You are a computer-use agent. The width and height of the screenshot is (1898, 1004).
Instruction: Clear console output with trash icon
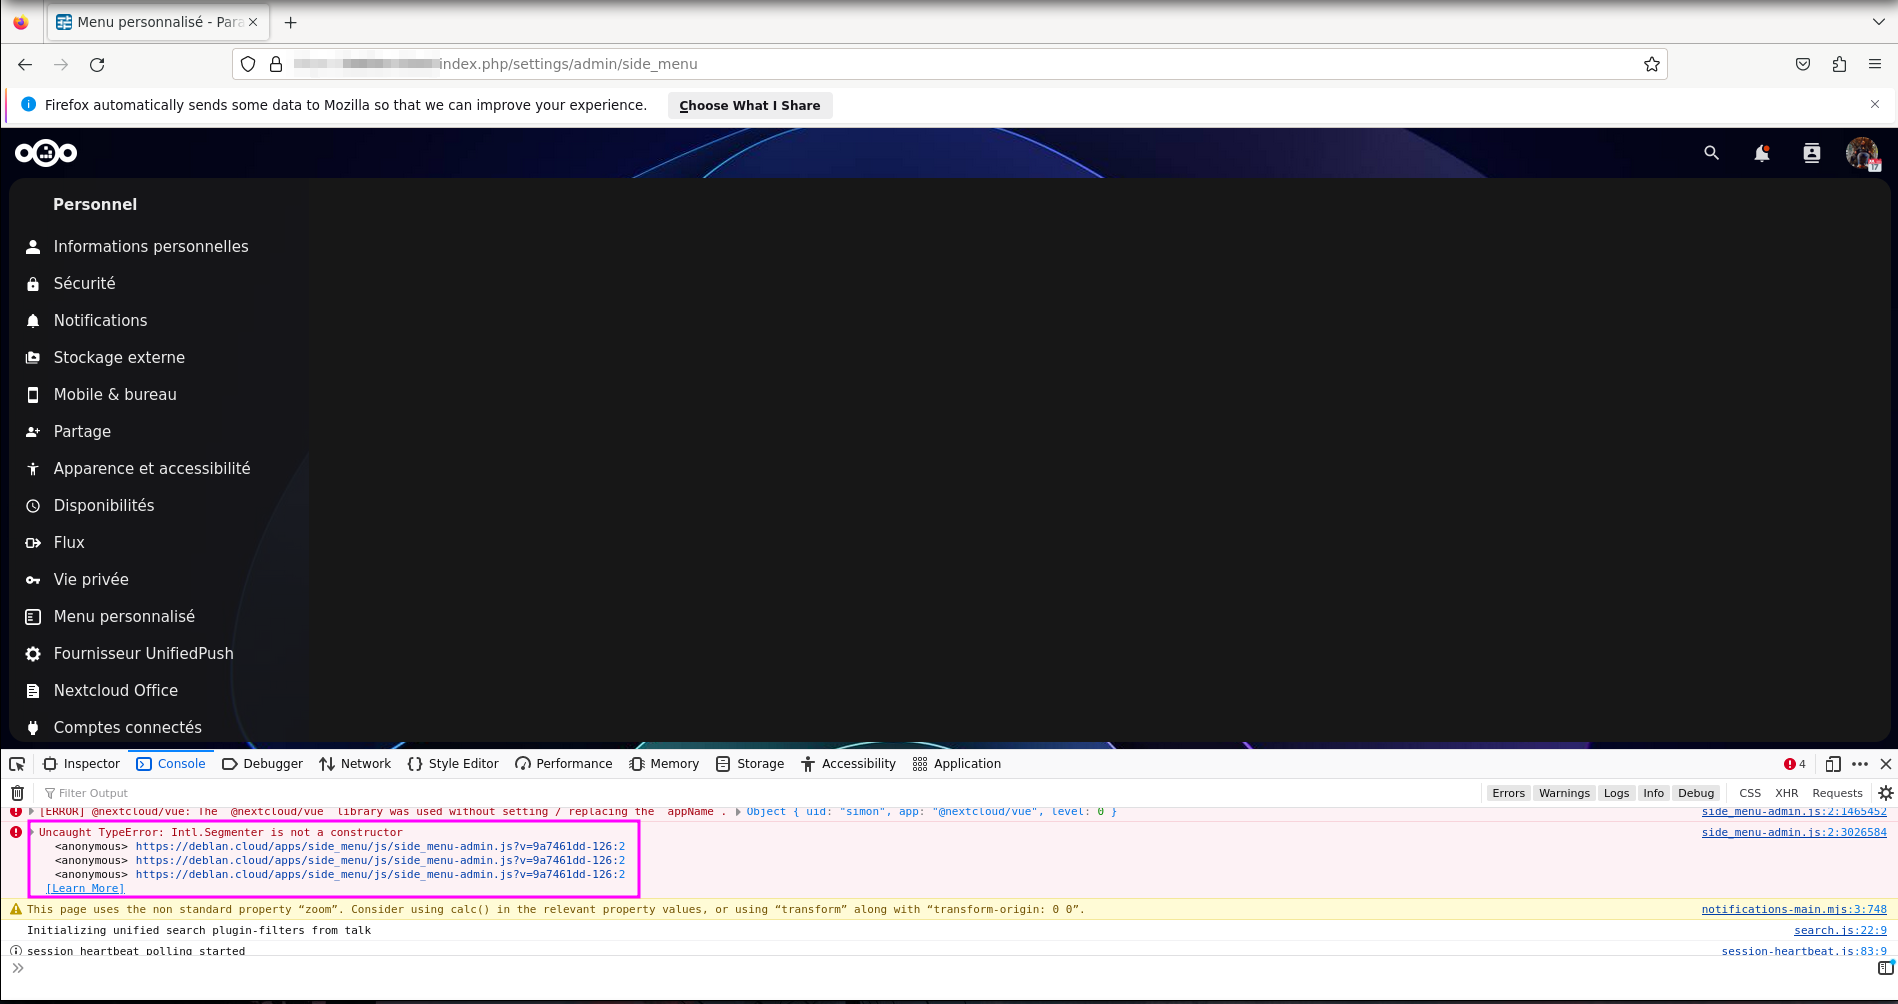pos(17,793)
